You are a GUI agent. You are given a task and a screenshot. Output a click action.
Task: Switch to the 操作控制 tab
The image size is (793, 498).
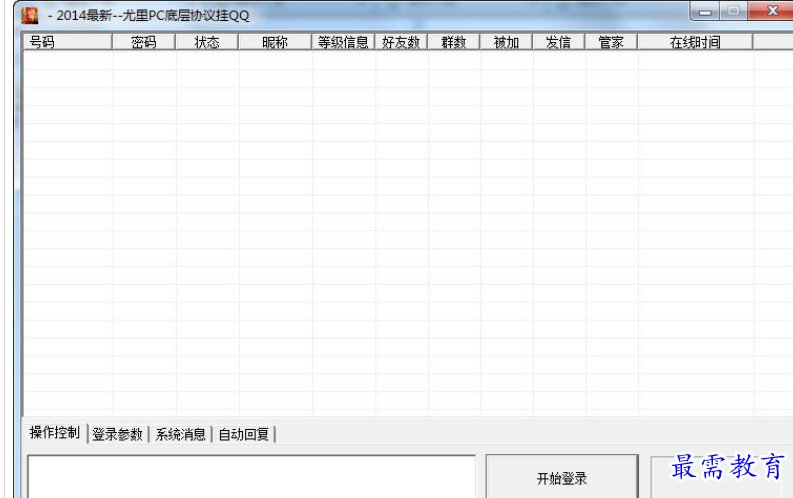coord(55,433)
